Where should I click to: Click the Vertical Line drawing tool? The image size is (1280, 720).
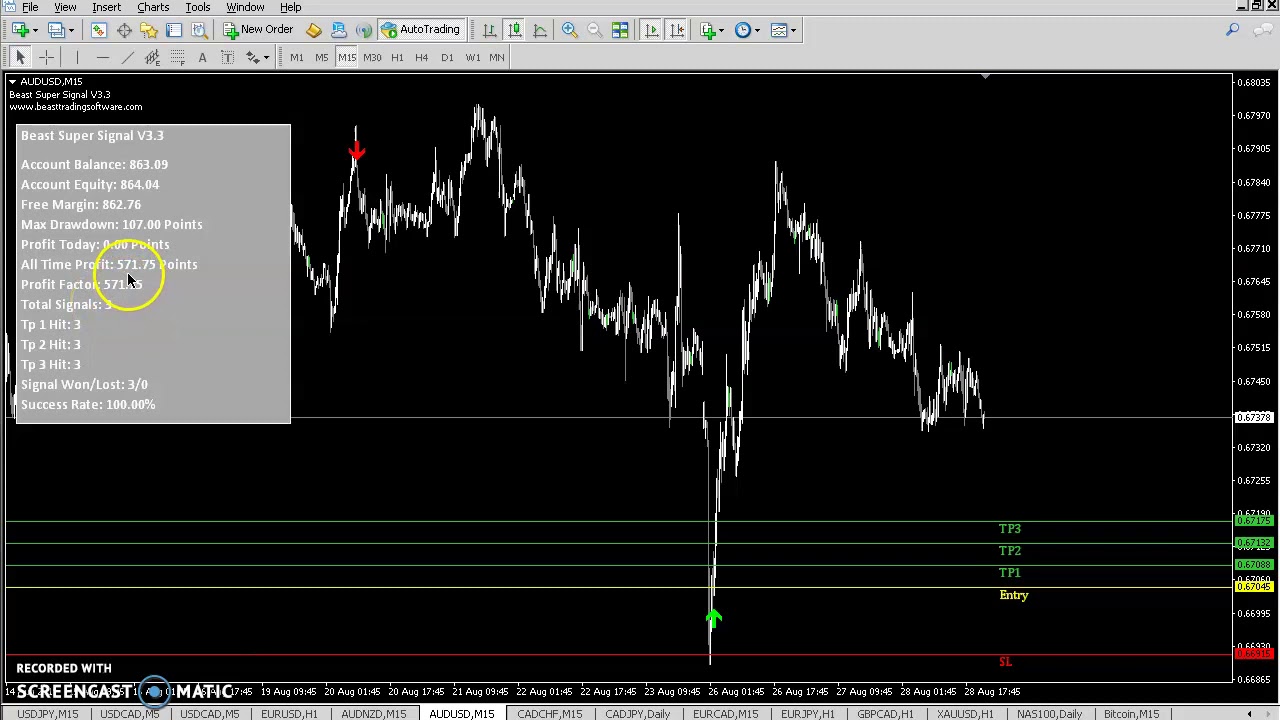(x=77, y=57)
